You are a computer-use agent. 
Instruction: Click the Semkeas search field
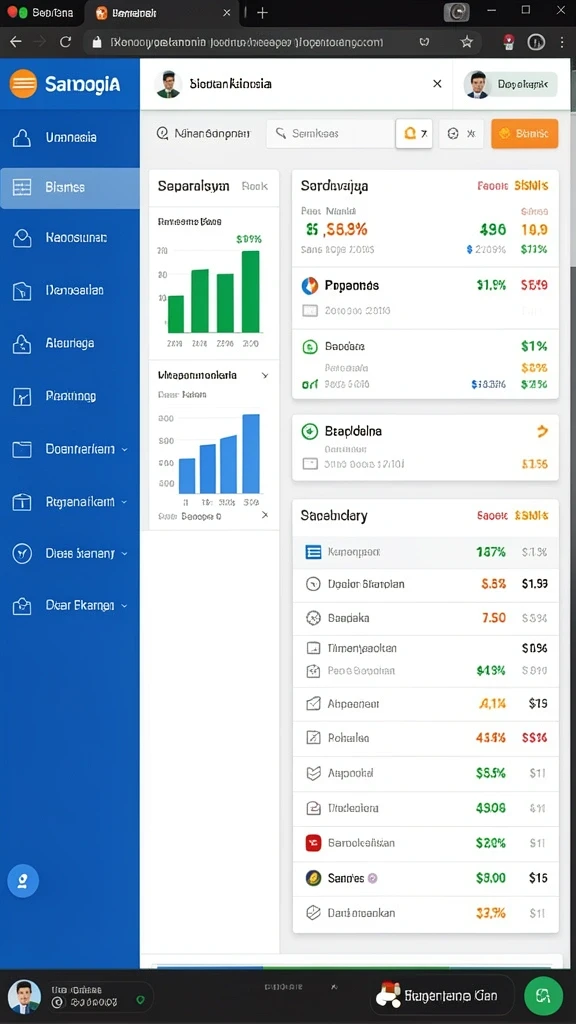pyautogui.click(x=330, y=133)
